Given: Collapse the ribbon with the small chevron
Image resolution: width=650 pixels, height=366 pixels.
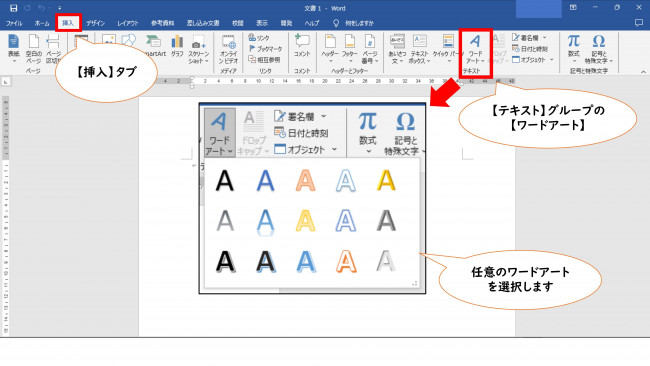Looking at the screenshot, I should [x=643, y=72].
